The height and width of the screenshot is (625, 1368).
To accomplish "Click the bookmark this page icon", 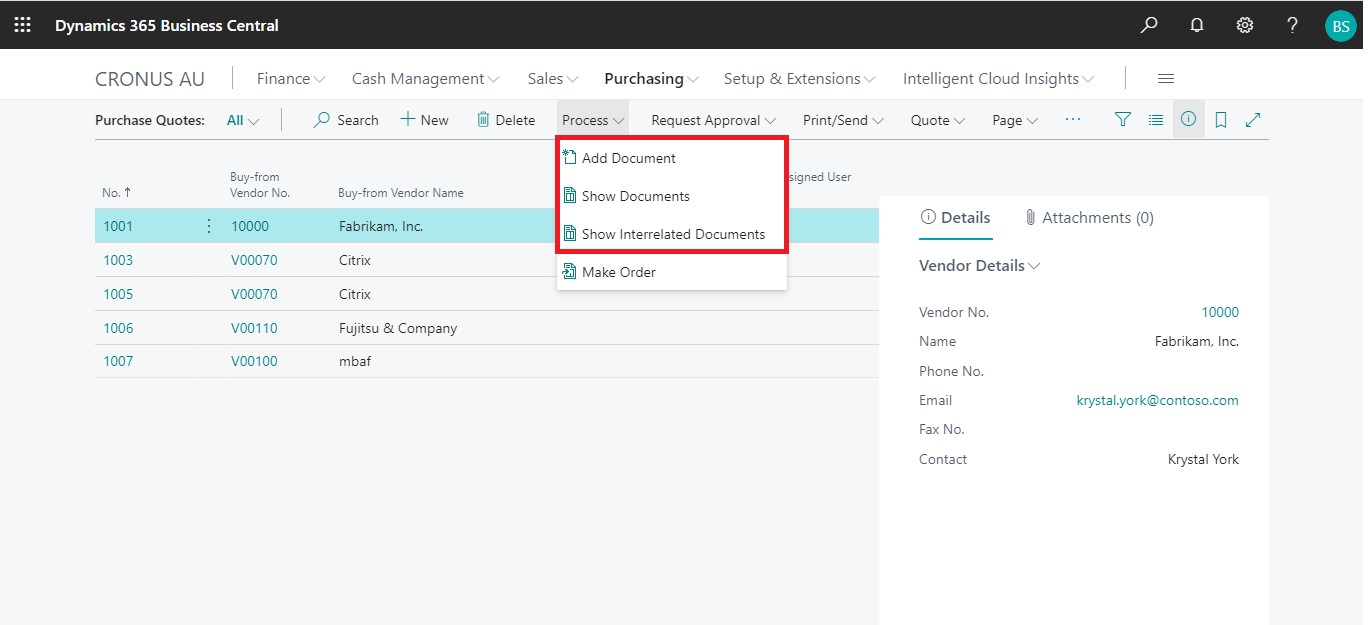I will (1221, 120).
